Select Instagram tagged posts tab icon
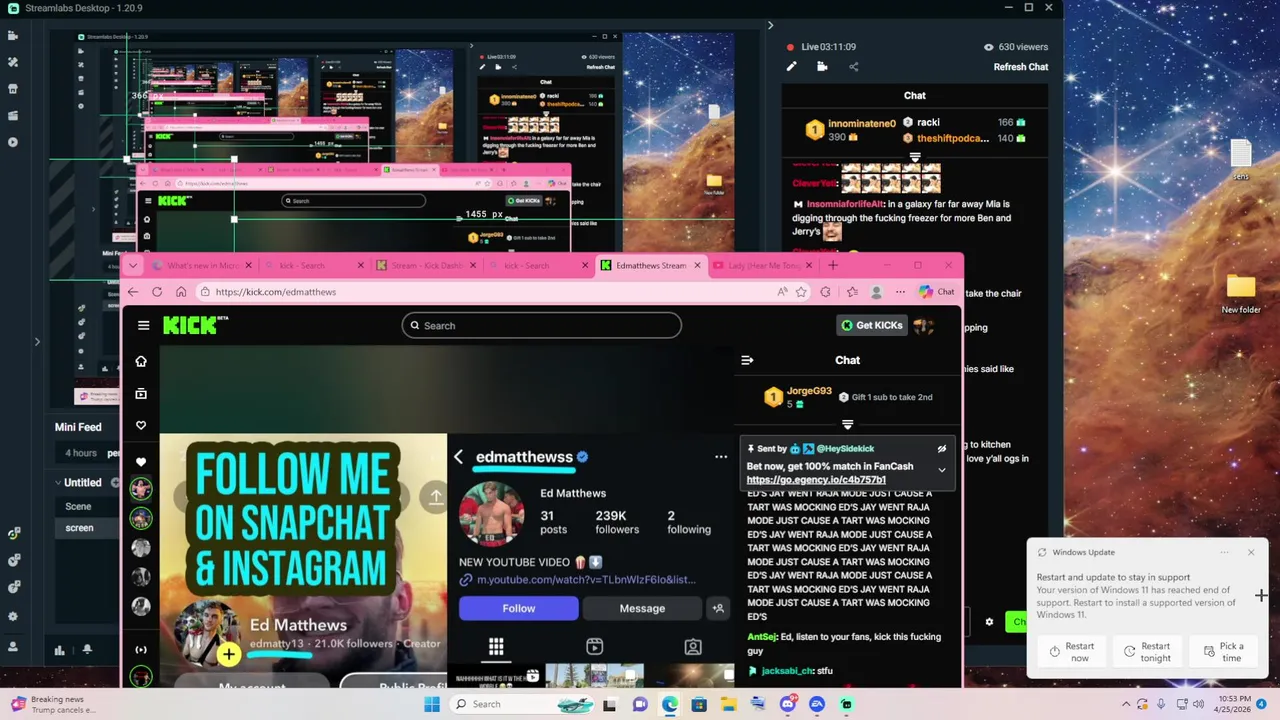The height and width of the screenshot is (720, 1280). (x=693, y=647)
